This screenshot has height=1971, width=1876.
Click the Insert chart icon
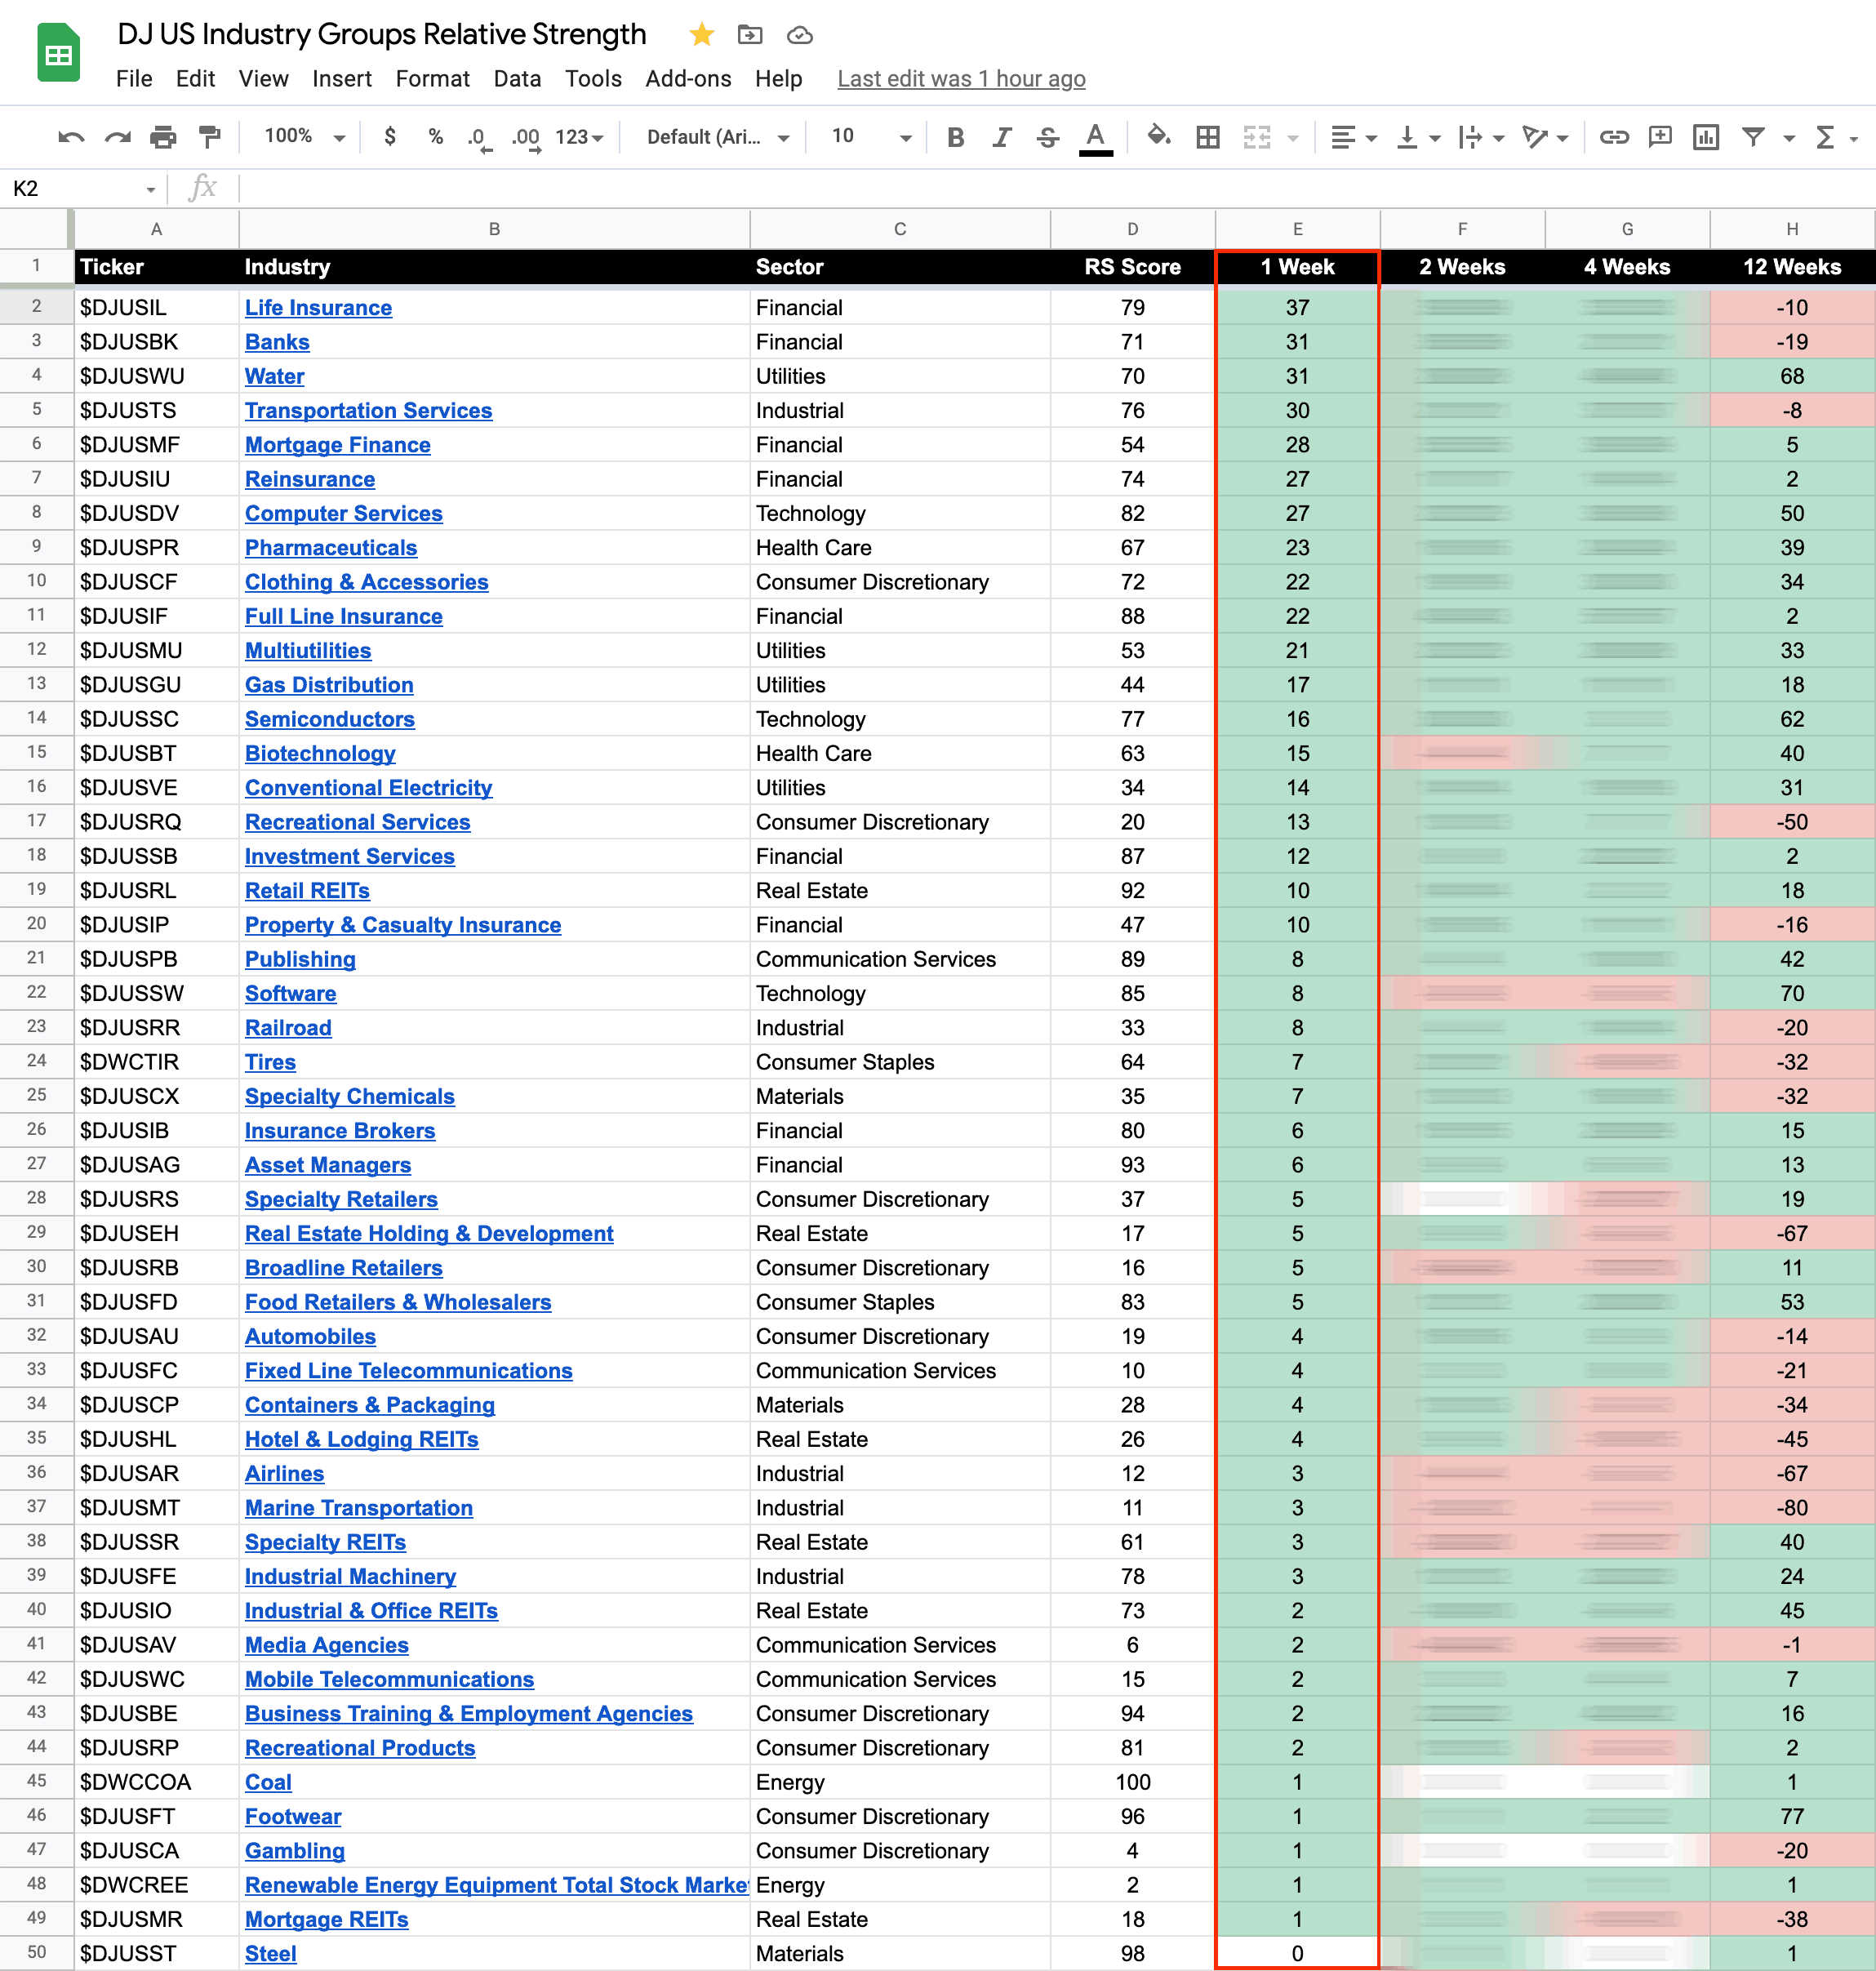point(1706,137)
